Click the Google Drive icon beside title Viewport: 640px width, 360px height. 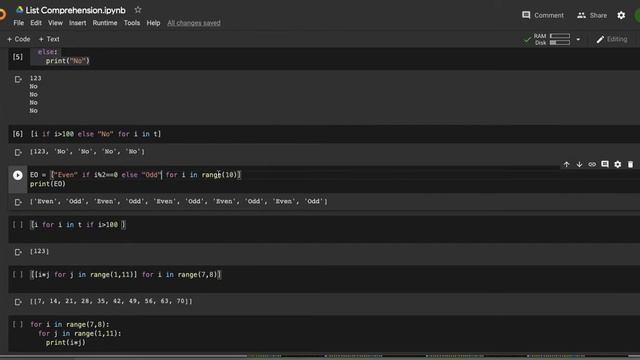tap(19, 10)
